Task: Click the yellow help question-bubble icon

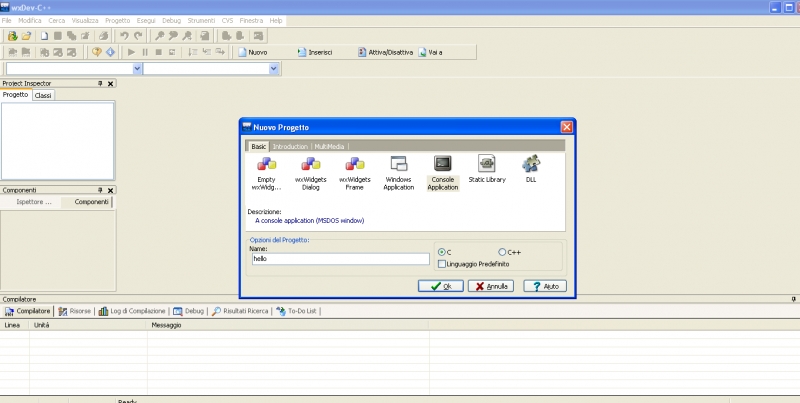Action: (96, 52)
